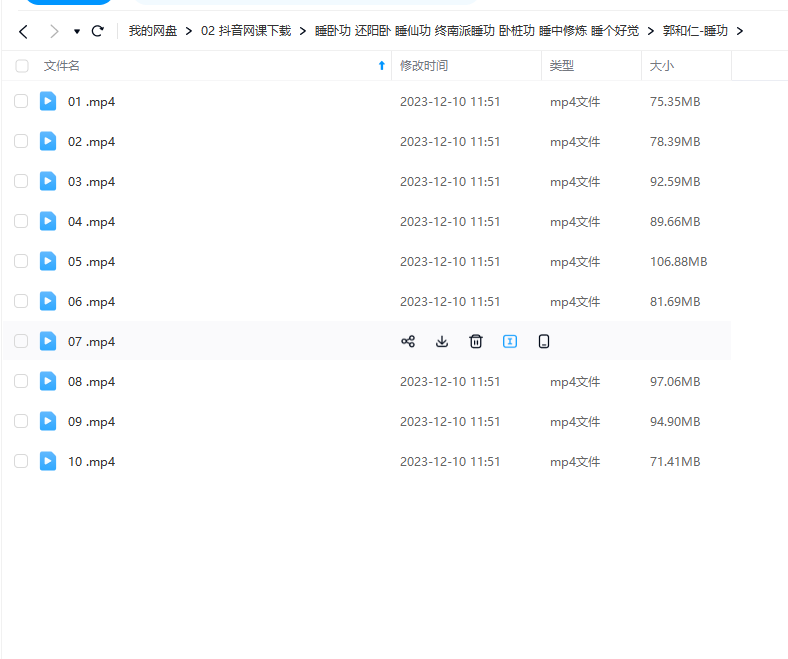
Task: Navigate to 睡卧功 还阳卧 folder breadcrumb
Action: tap(477, 31)
